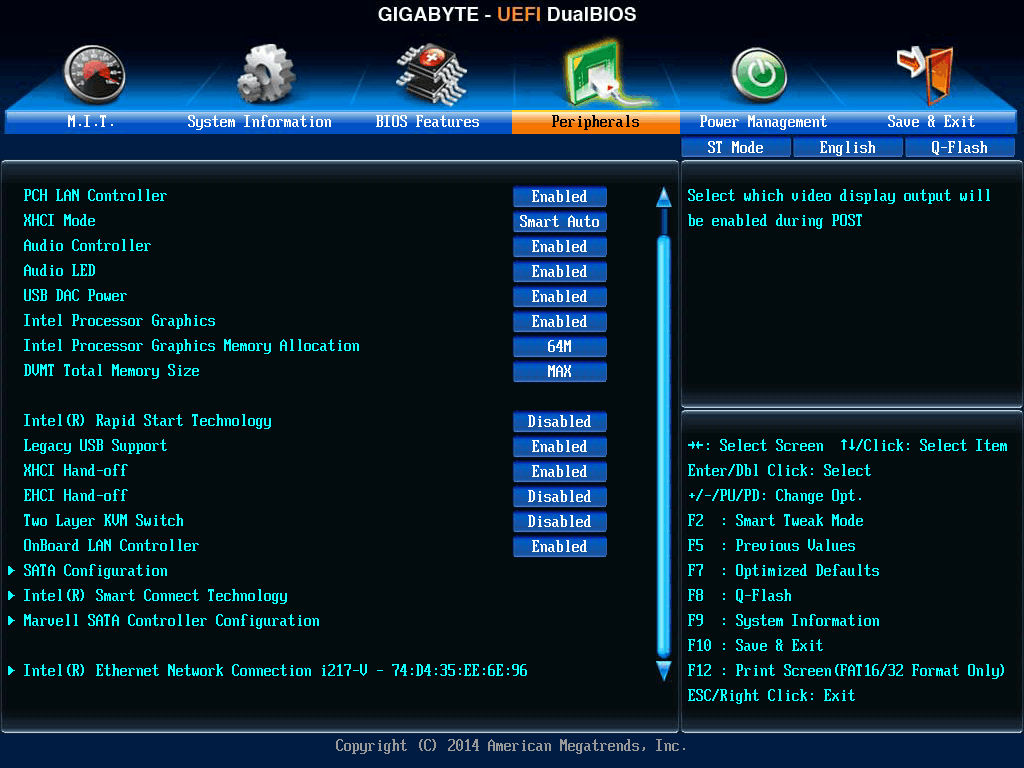Image resolution: width=1024 pixels, height=768 pixels.
Task: Select Two Layer KVM Switch label
Action: coord(104,520)
